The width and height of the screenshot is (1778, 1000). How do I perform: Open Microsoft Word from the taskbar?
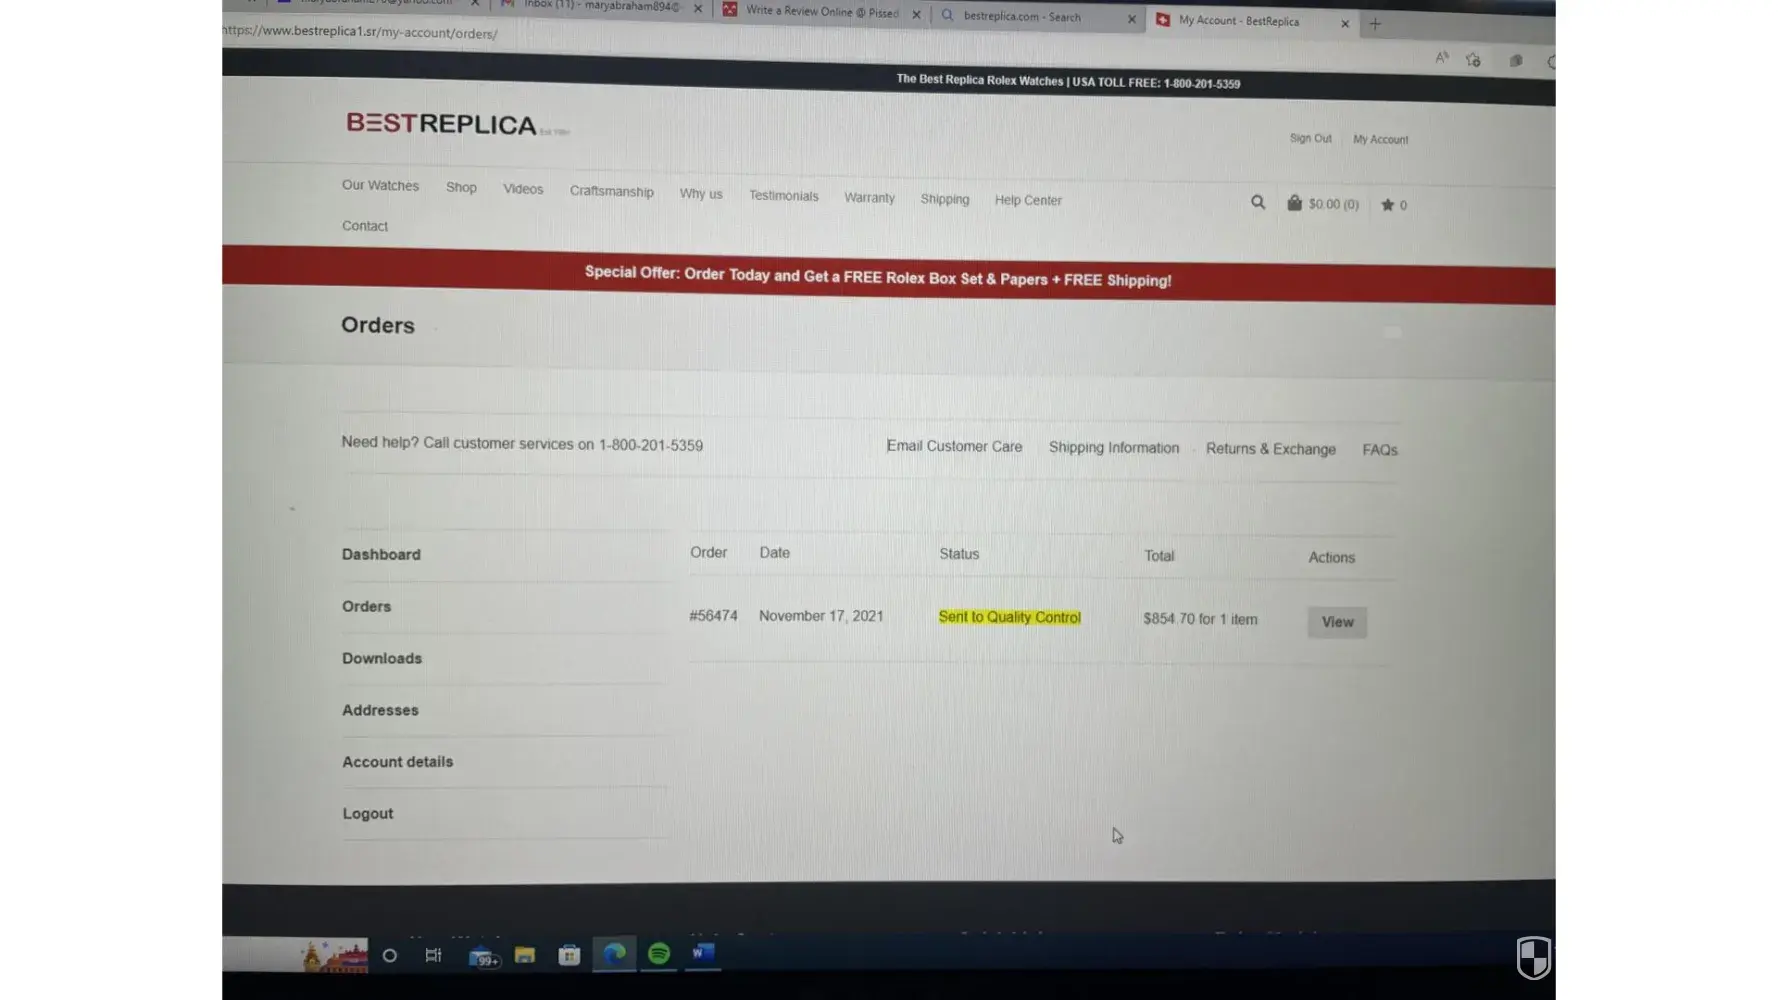pyautogui.click(x=702, y=953)
